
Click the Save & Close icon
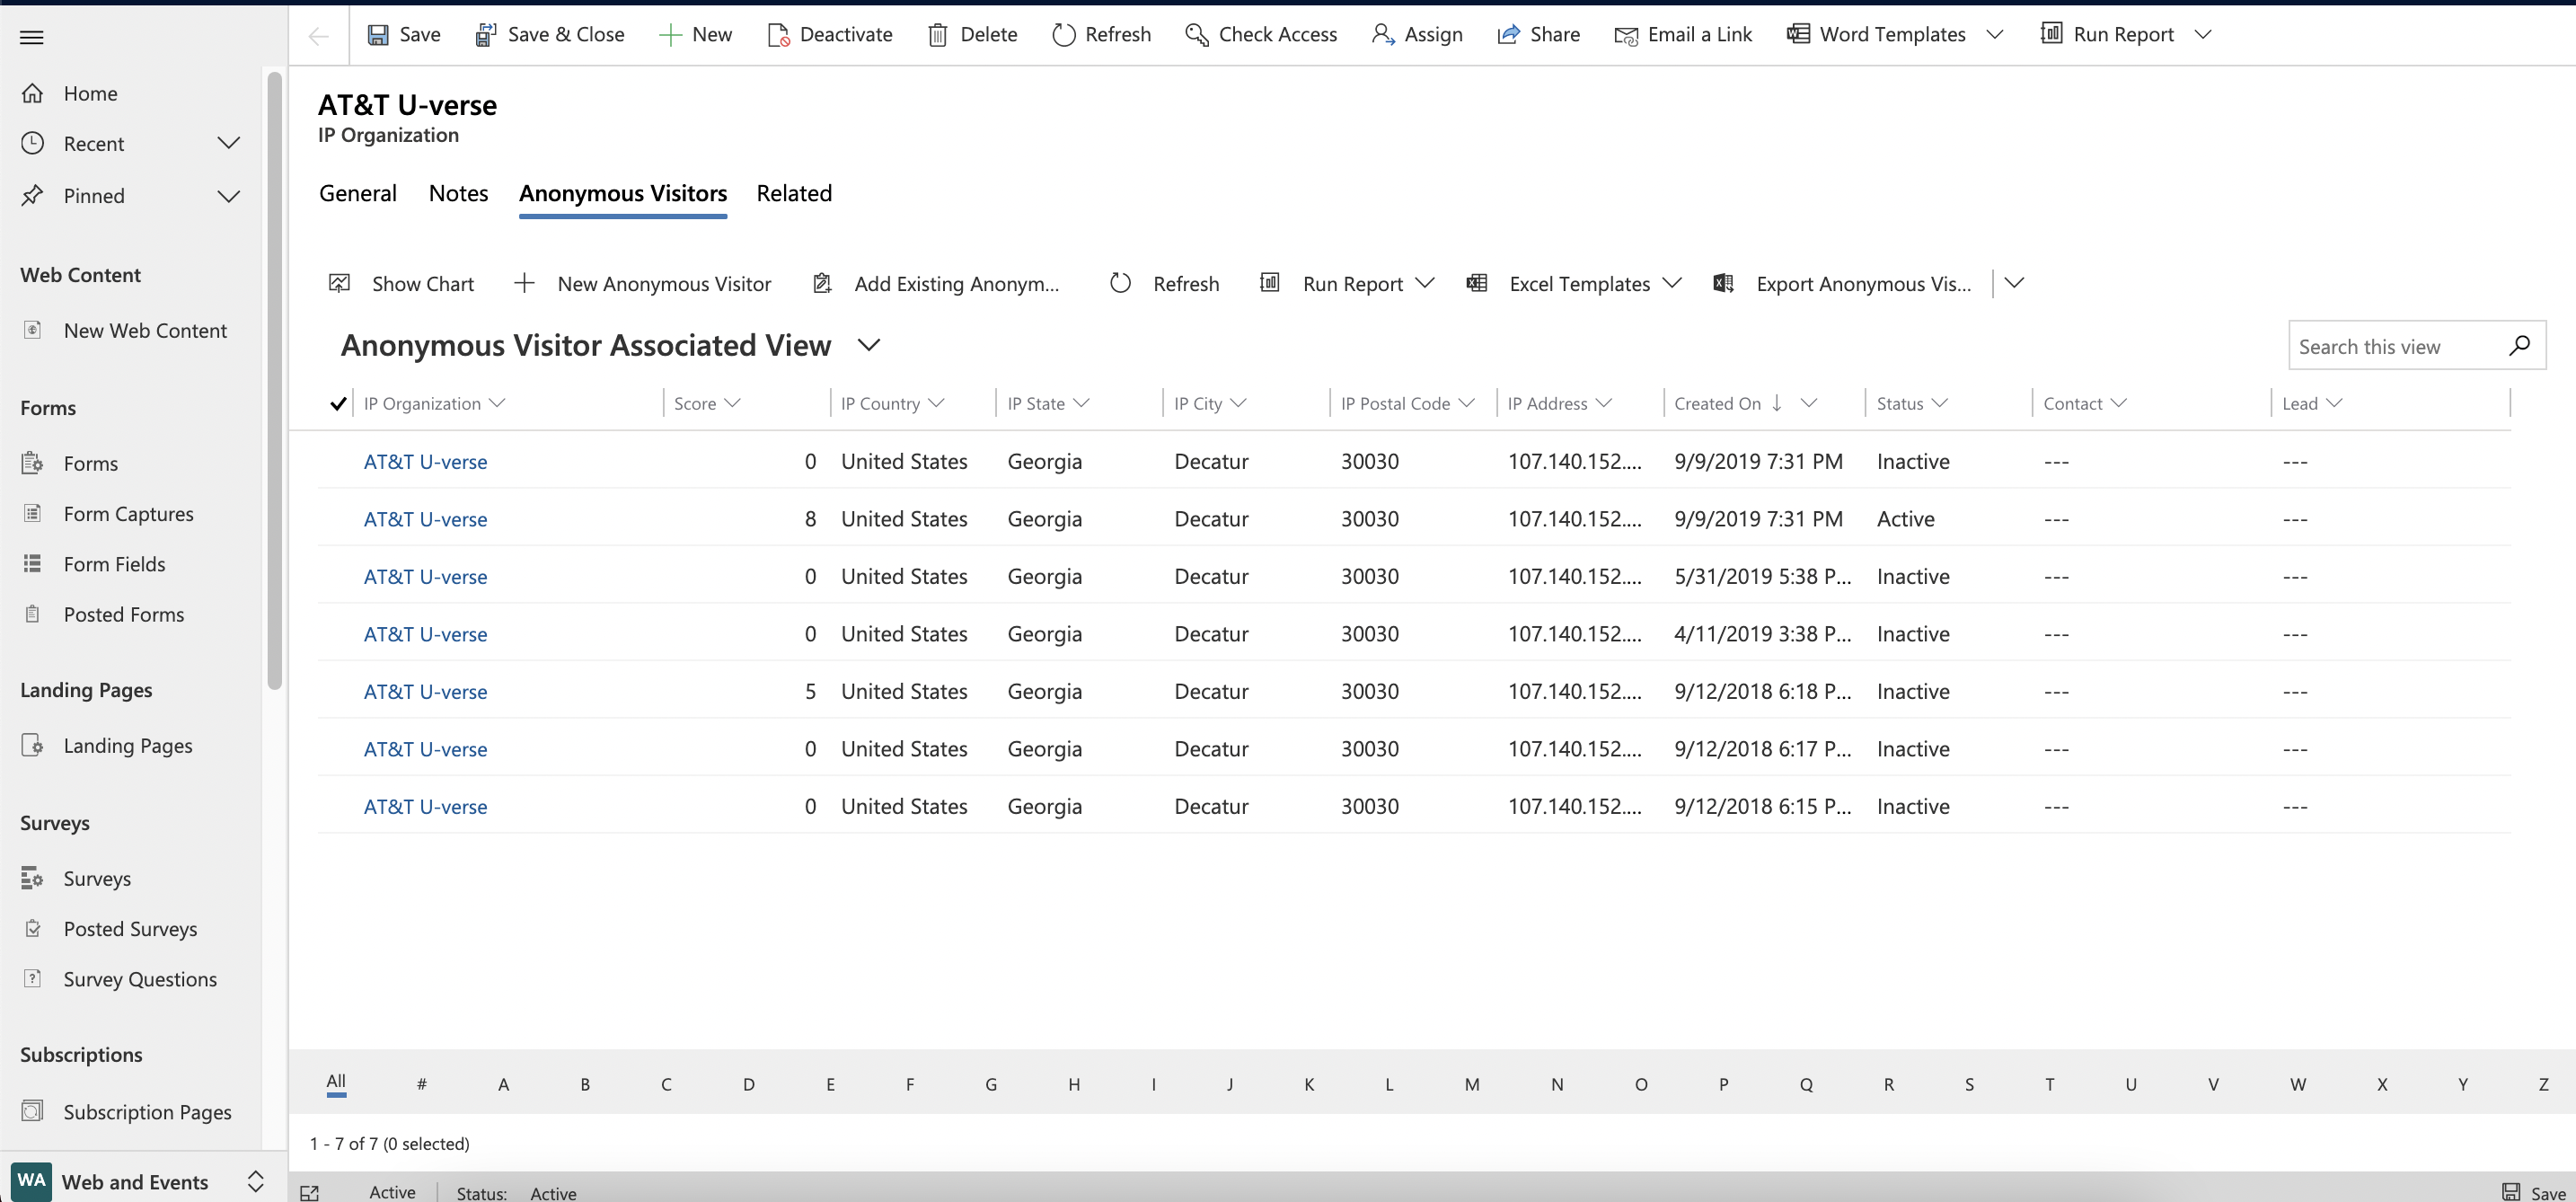[486, 35]
